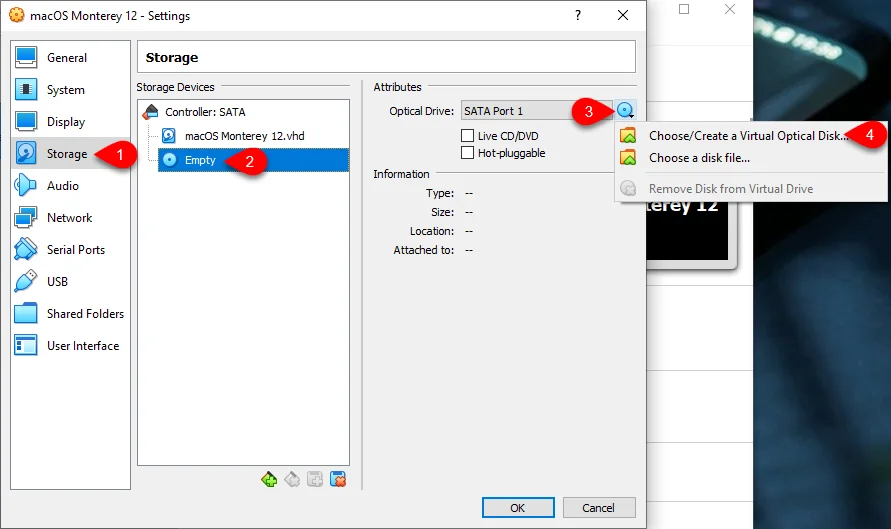Maximize the background VirtualBox window
The height and width of the screenshot is (529, 891).
pos(684,9)
